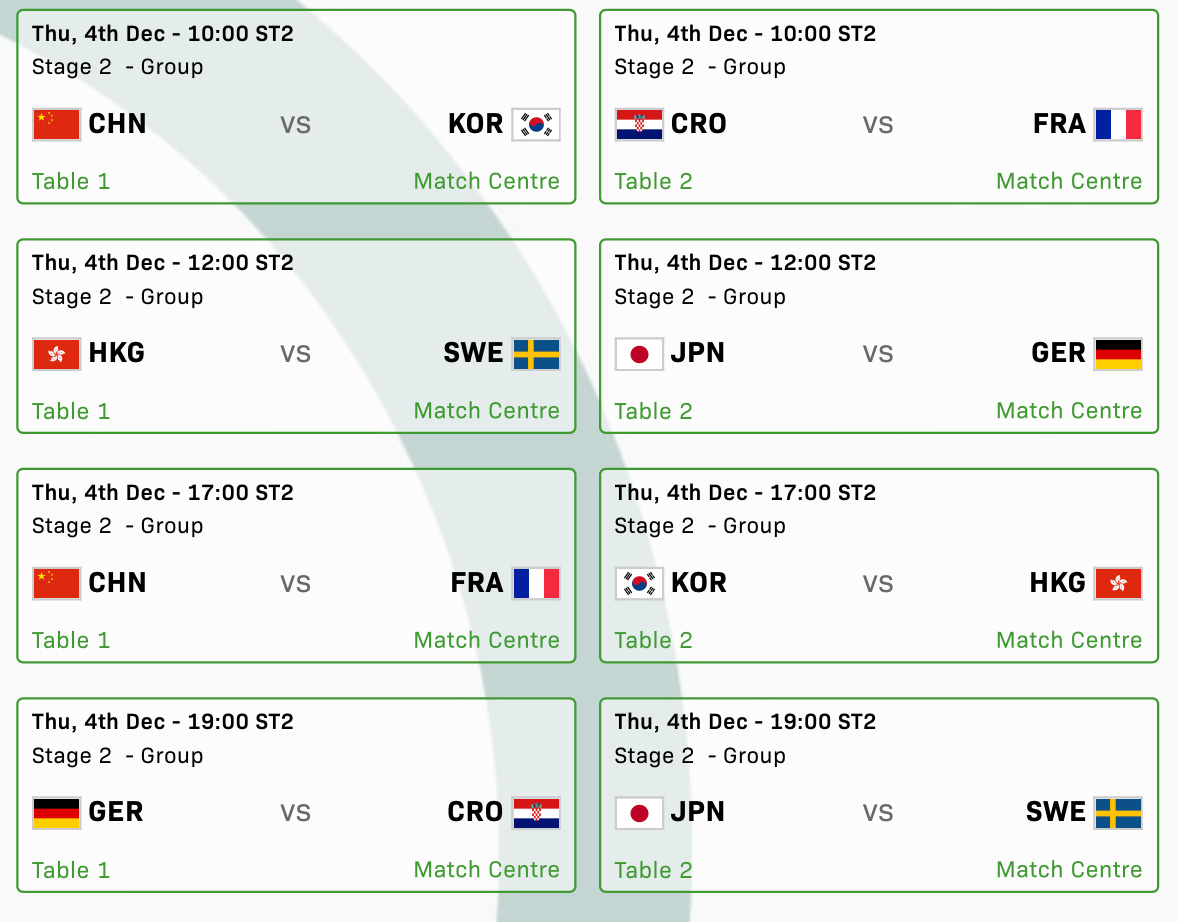
Task: Select Table 2 link in JPN vs SWE card
Action: point(653,870)
